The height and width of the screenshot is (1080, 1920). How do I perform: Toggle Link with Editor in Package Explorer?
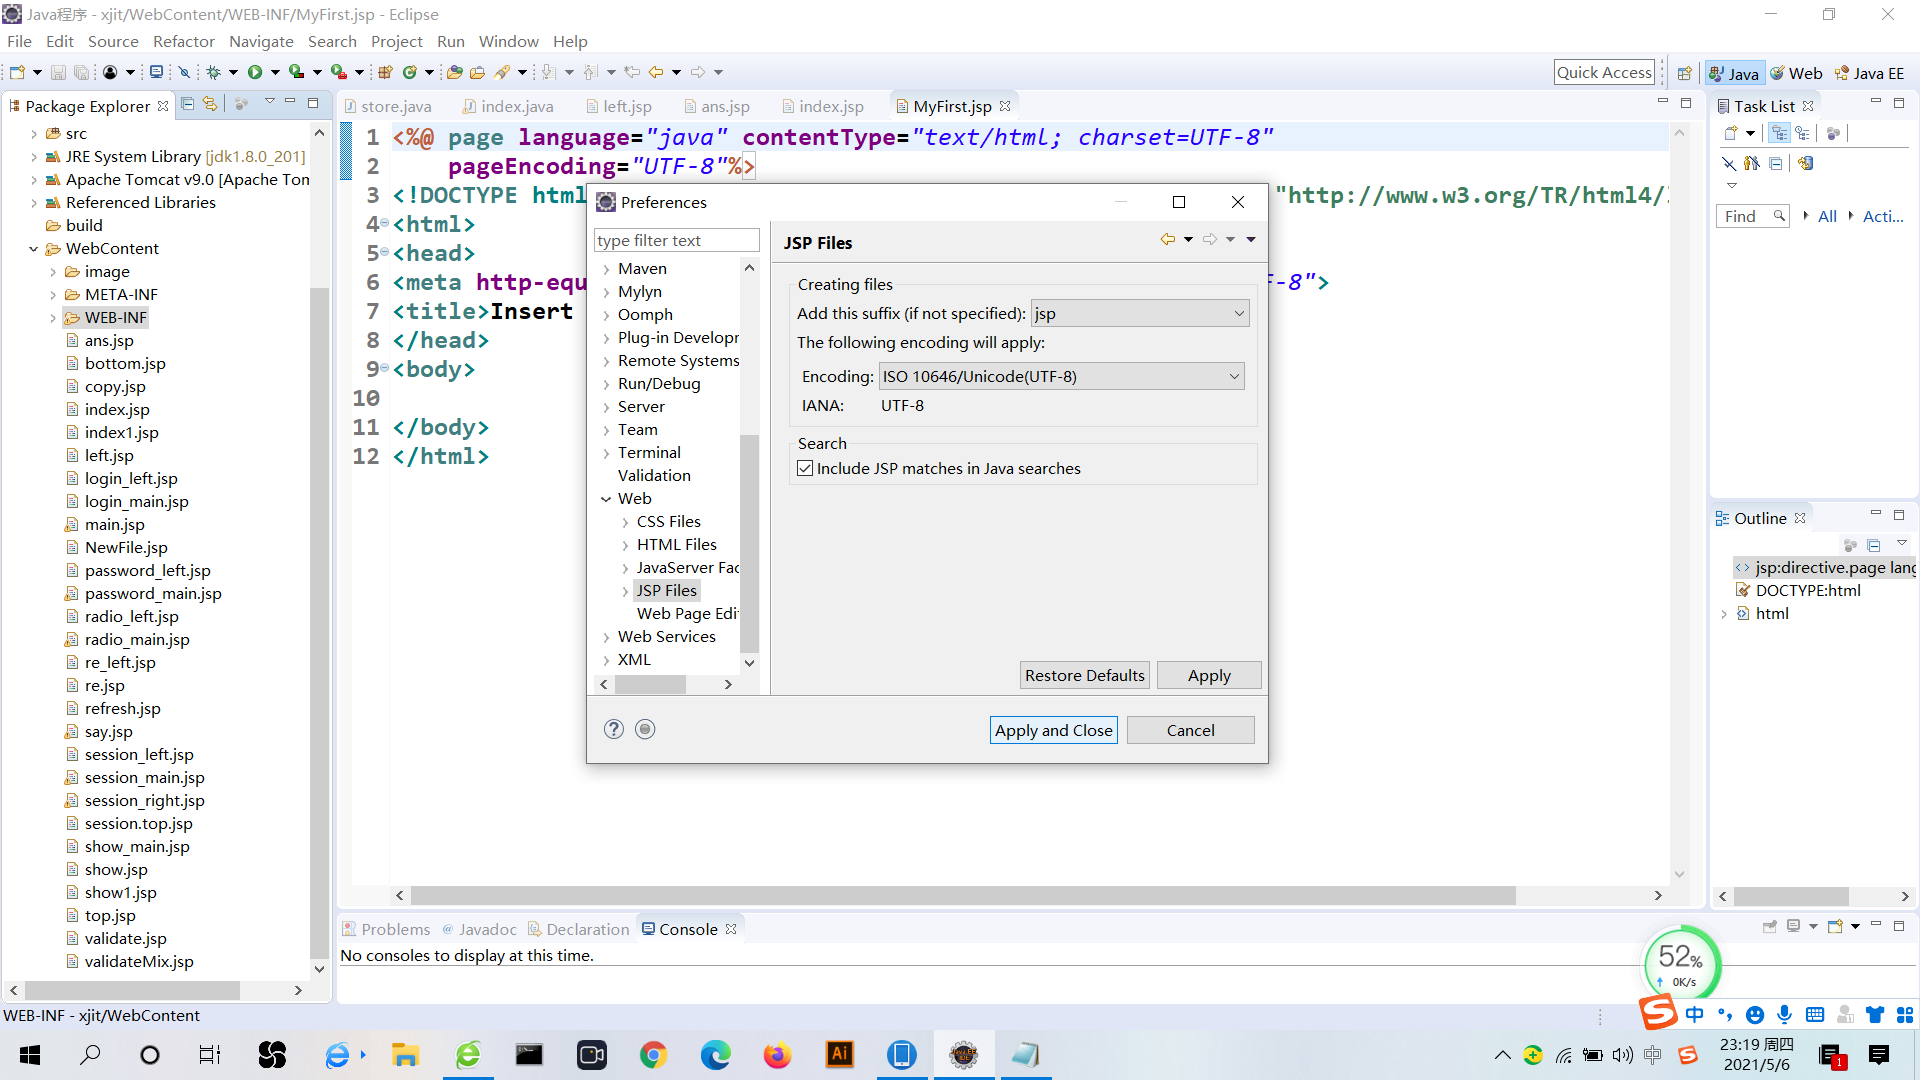(x=210, y=104)
